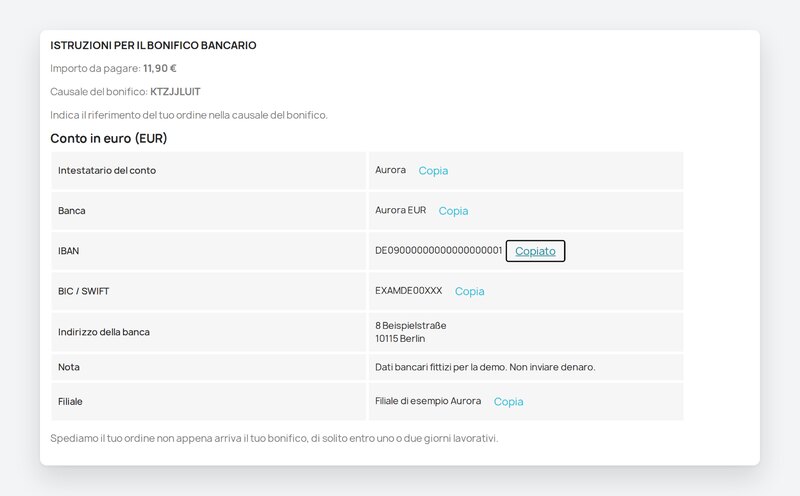
Task: Click the Copiato link next to IBAN
Action: pyautogui.click(x=535, y=251)
